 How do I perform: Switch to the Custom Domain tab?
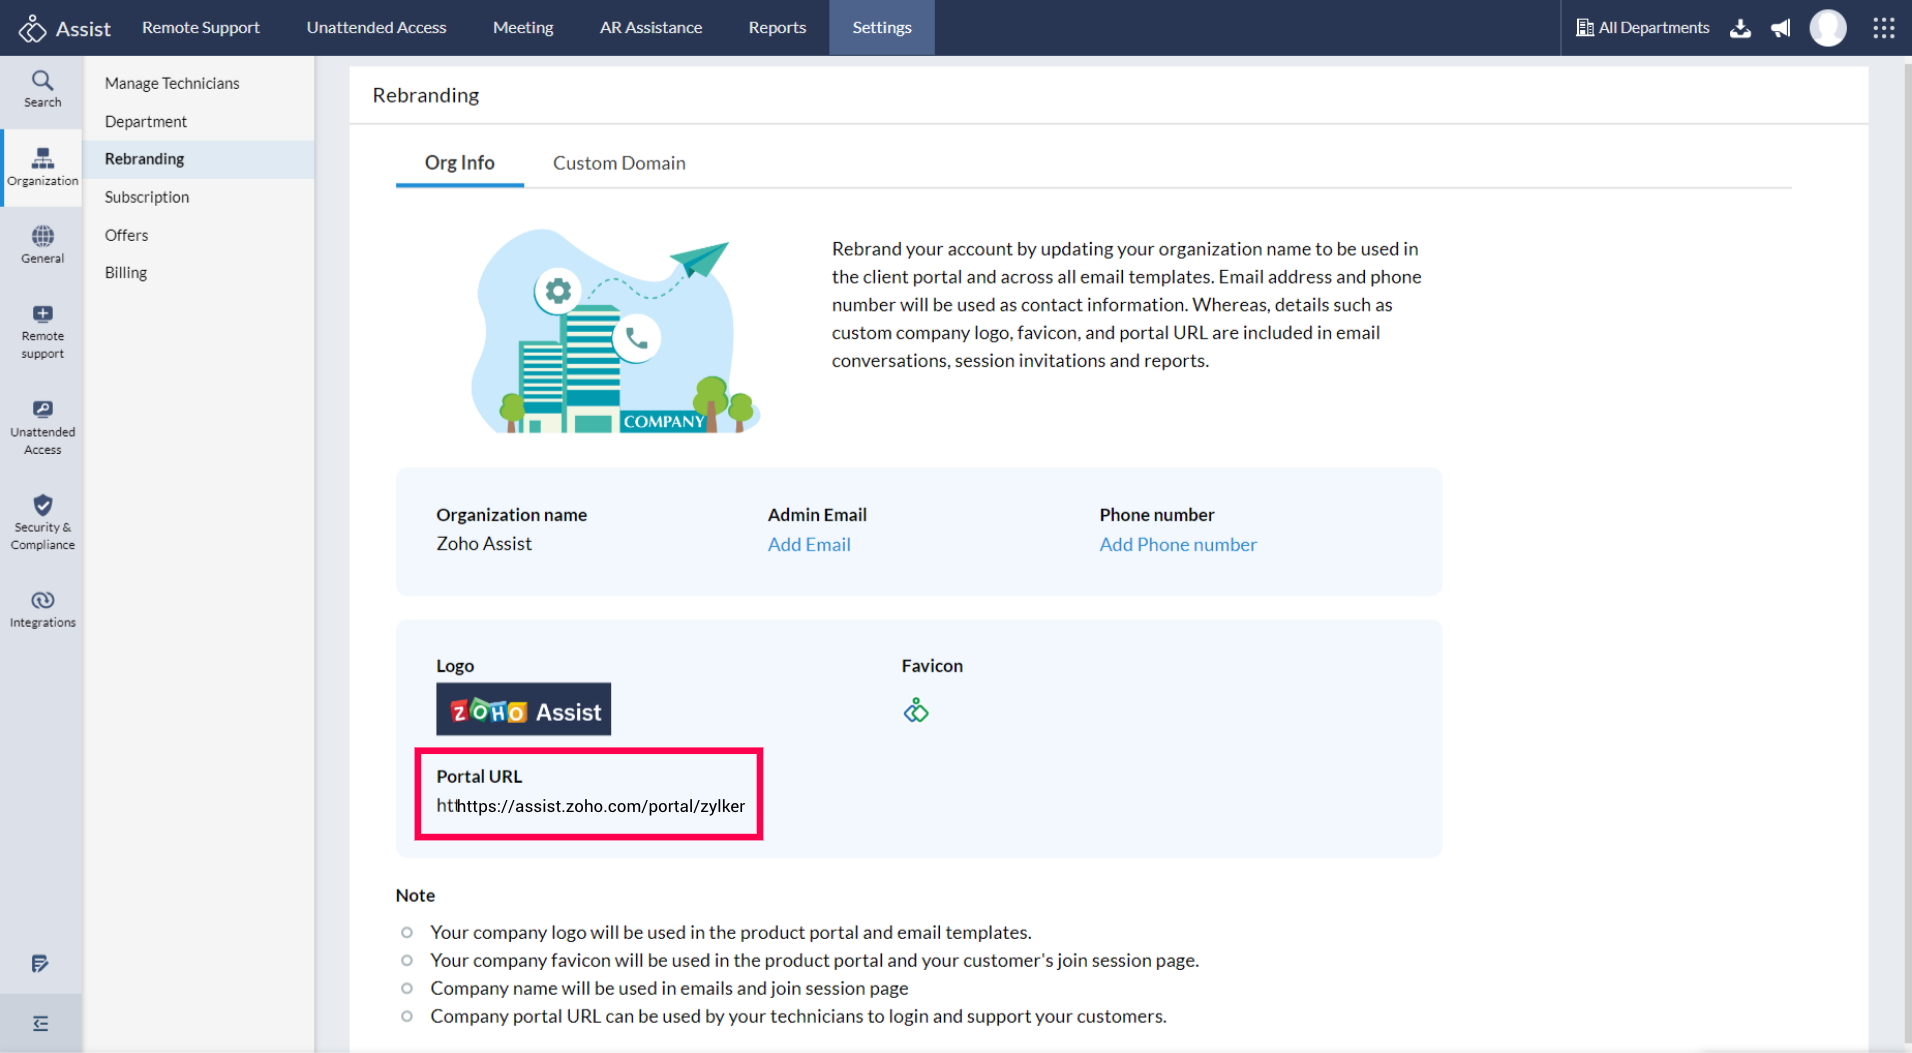(619, 163)
